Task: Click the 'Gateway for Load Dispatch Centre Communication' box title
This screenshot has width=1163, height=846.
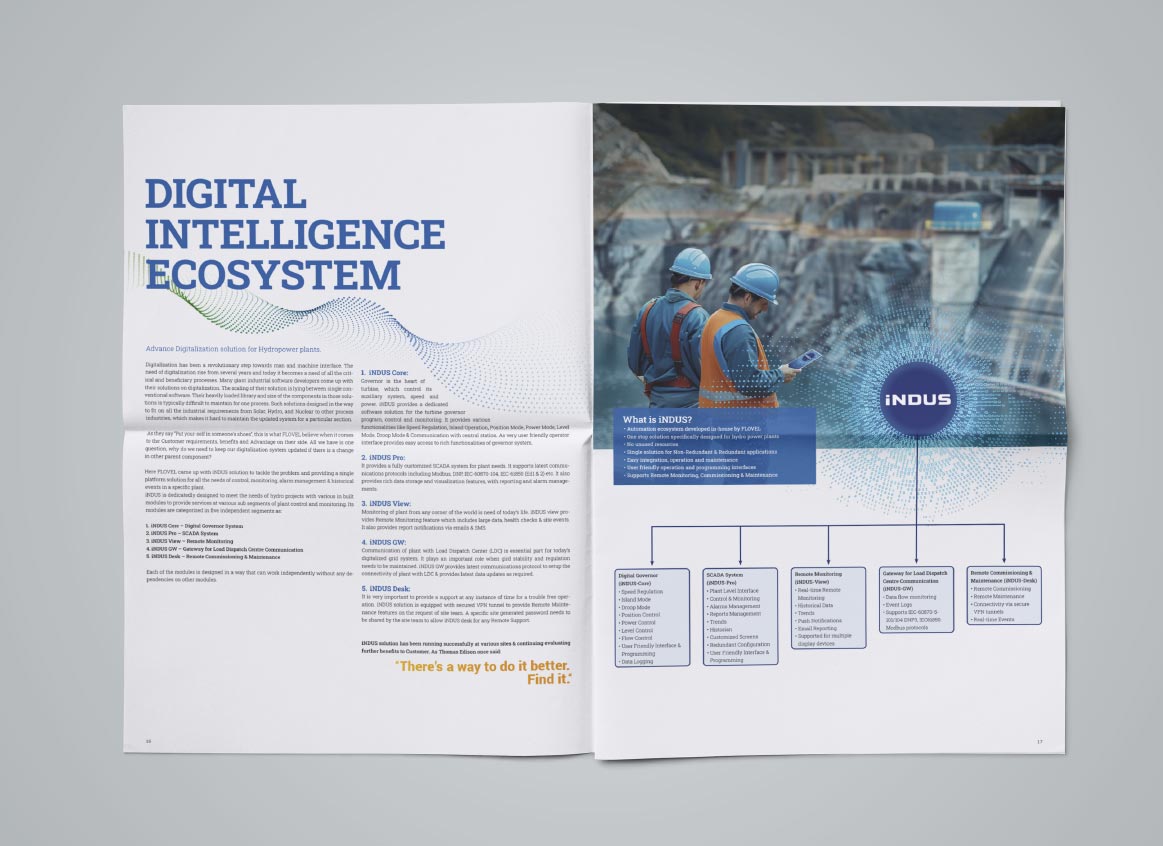Action: point(915,577)
